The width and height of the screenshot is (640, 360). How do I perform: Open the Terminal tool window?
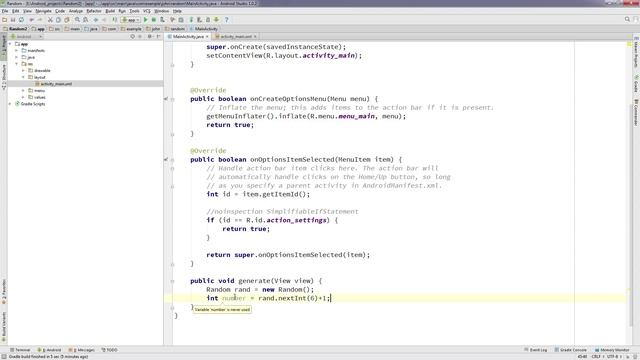coord(20,350)
